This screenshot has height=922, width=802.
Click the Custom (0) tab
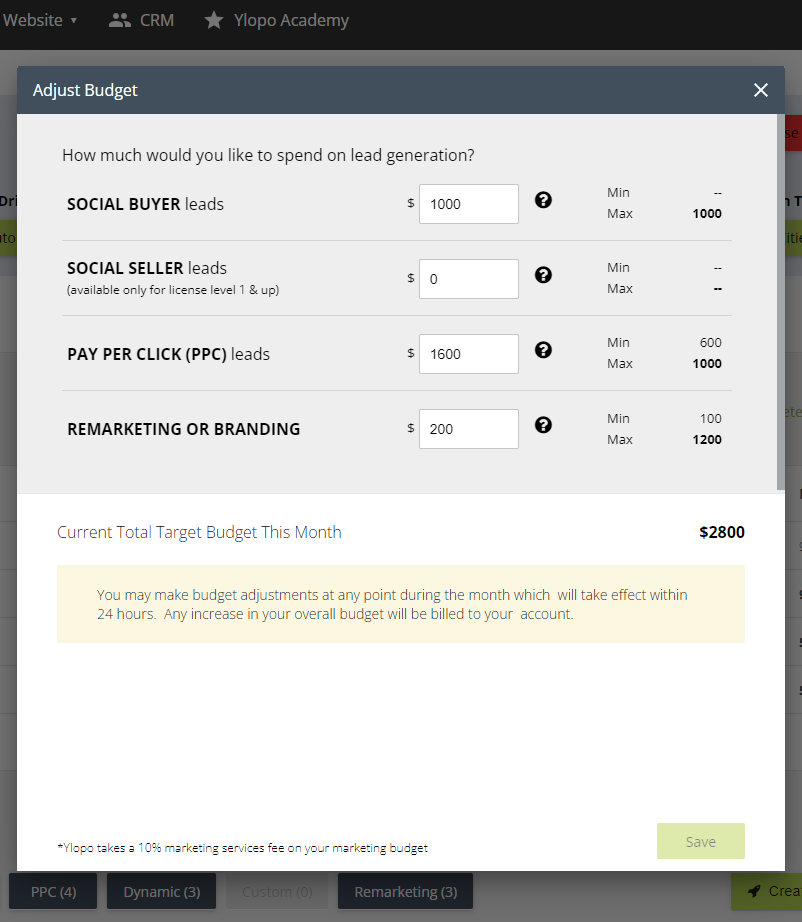tap(276, 891)
